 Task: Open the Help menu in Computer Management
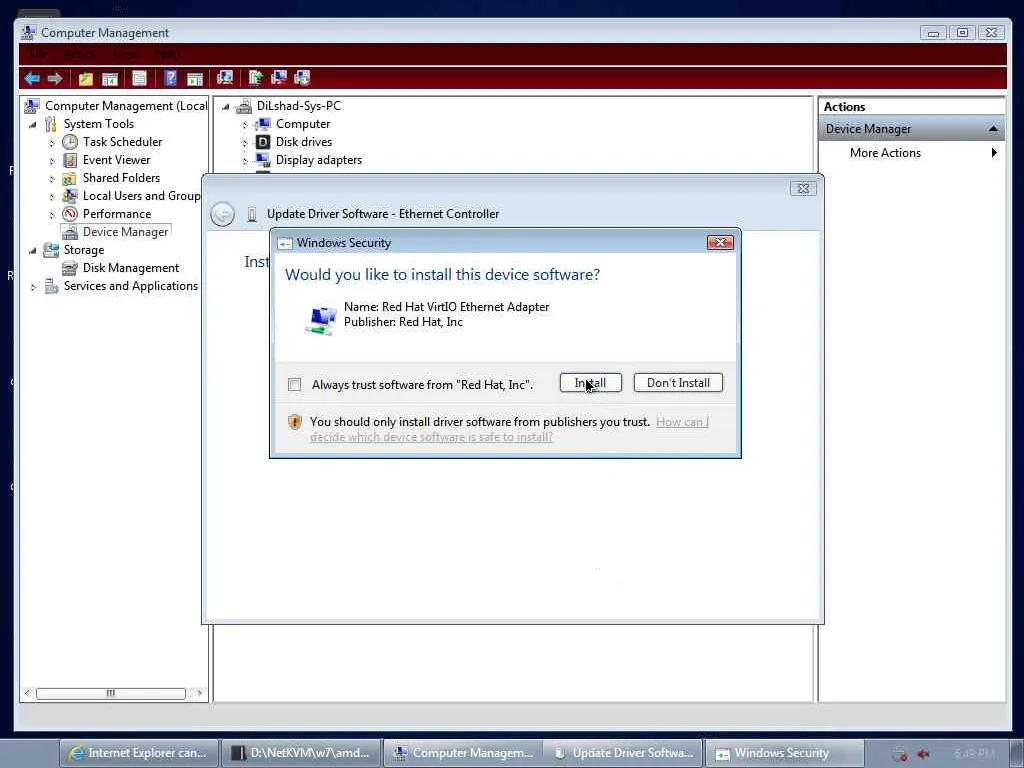click(167, 54)
